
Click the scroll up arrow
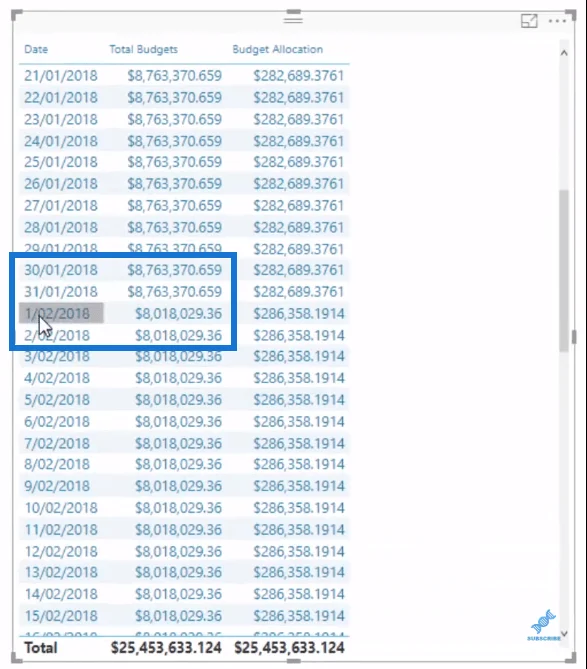tap(564, 53)
